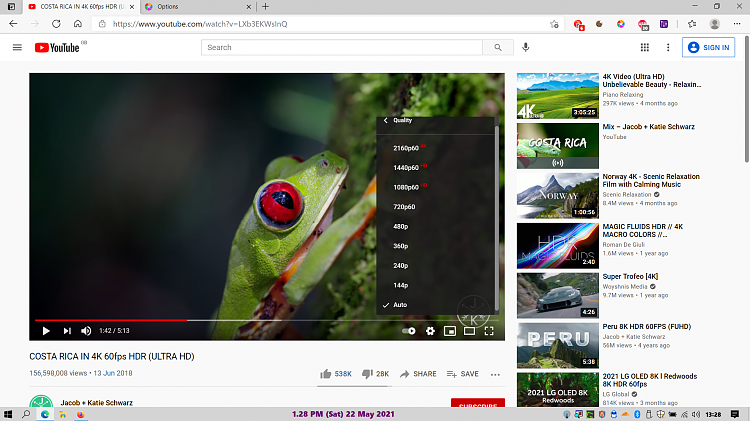750x421 pixels.
Task: Open a new browser tab
Action: coord(265,7)
